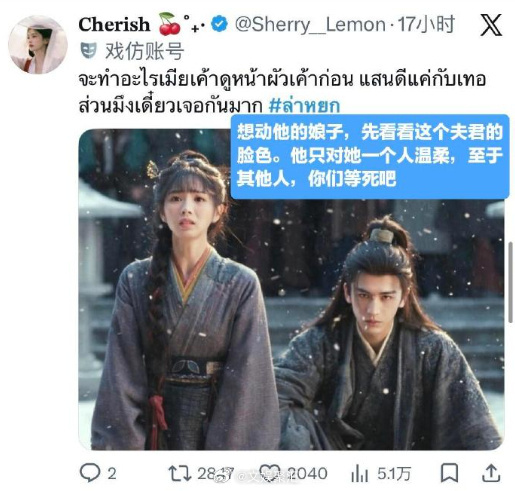This screenshot has height=491, width=515.
Task: Open the reply comment icon
Action: click(x=90, y=472)
